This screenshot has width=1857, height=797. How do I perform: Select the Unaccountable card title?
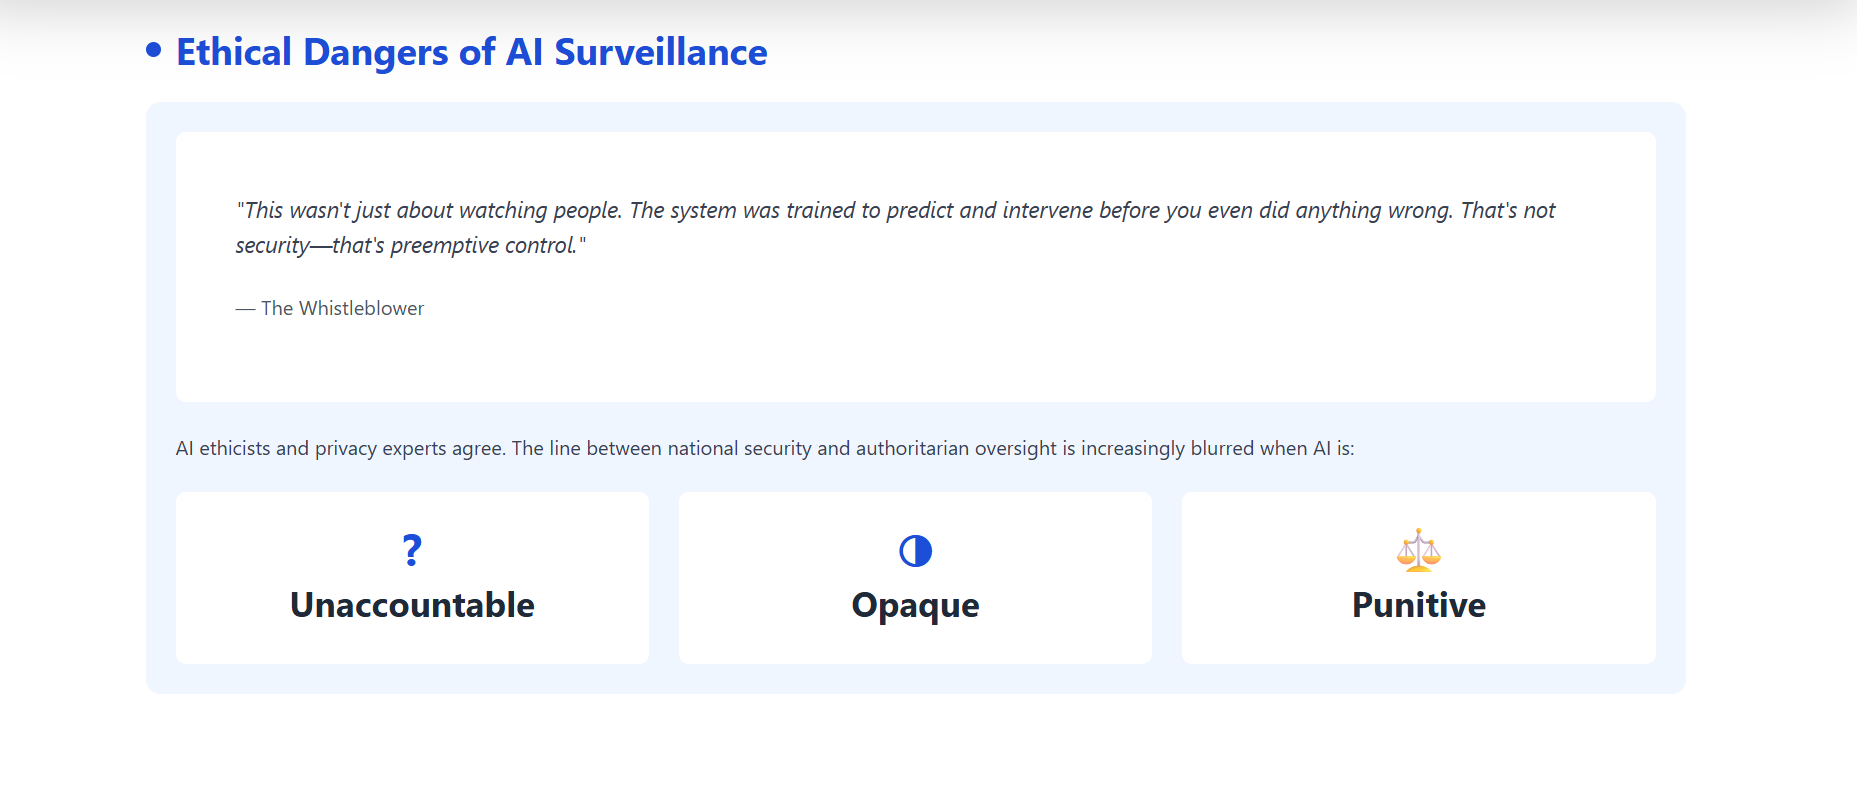pos(412,605)
